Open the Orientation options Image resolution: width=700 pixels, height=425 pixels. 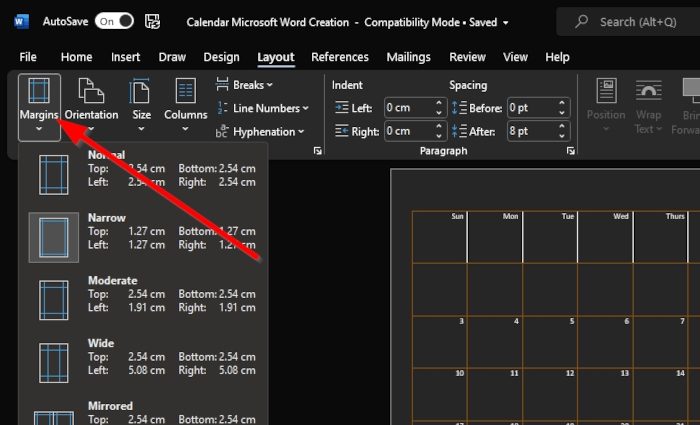click(x=92, y=107)
